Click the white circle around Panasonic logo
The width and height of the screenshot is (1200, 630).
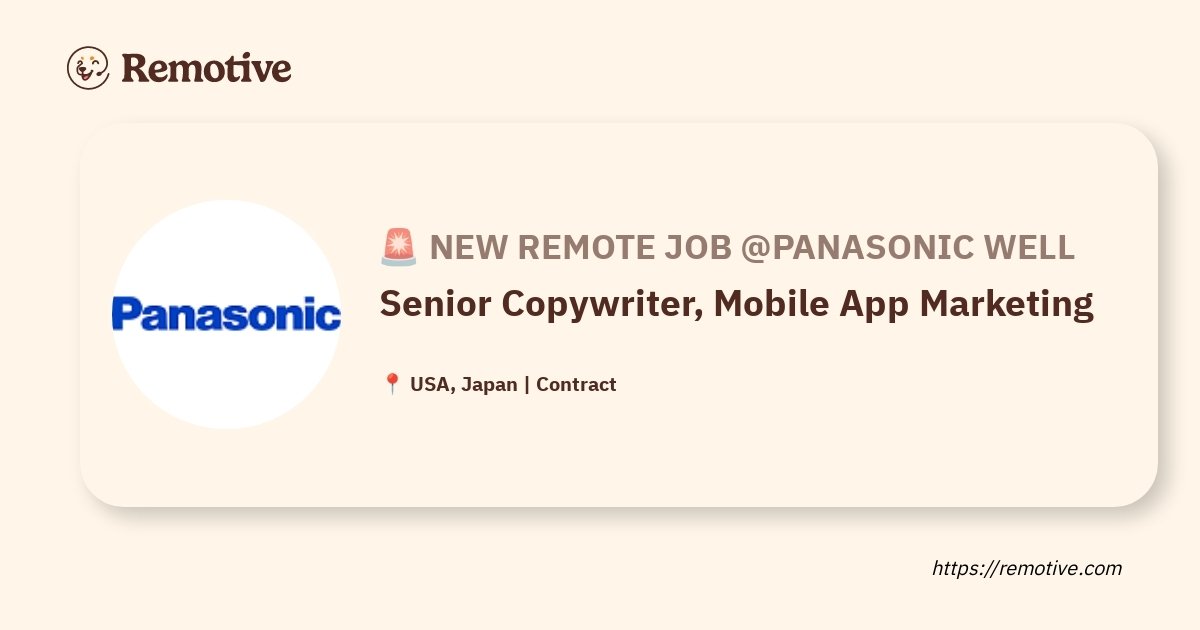click(x=226, y=314)
